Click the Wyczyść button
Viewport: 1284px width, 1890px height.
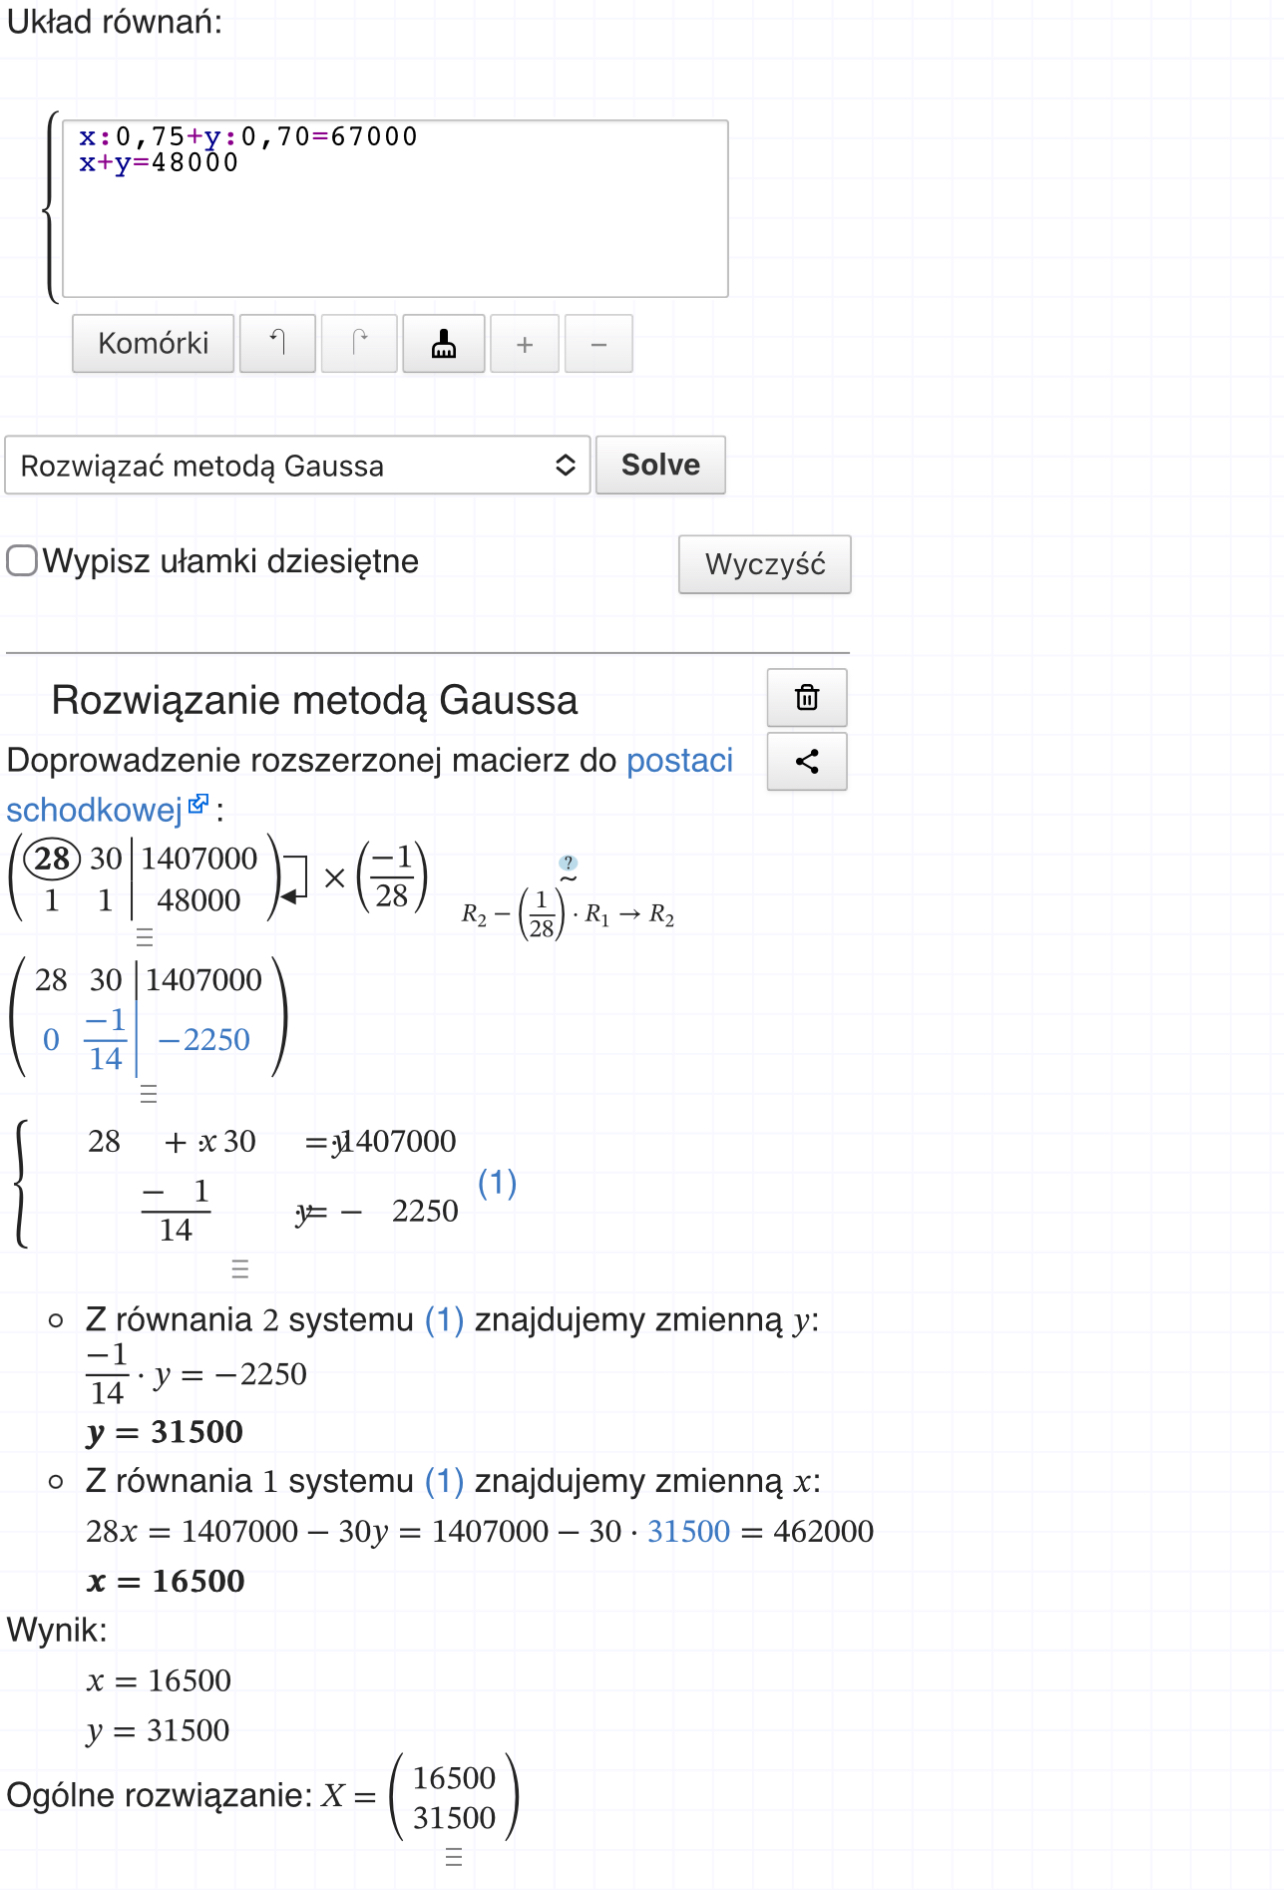(764, 565)
